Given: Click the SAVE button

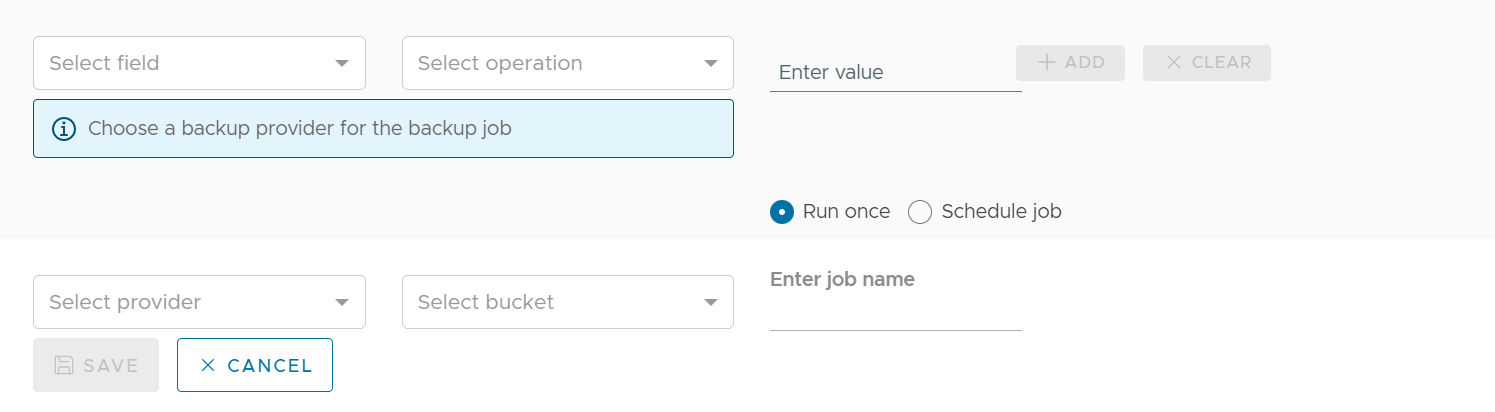Looking at the screenshot, I should [x=96, y=365].
